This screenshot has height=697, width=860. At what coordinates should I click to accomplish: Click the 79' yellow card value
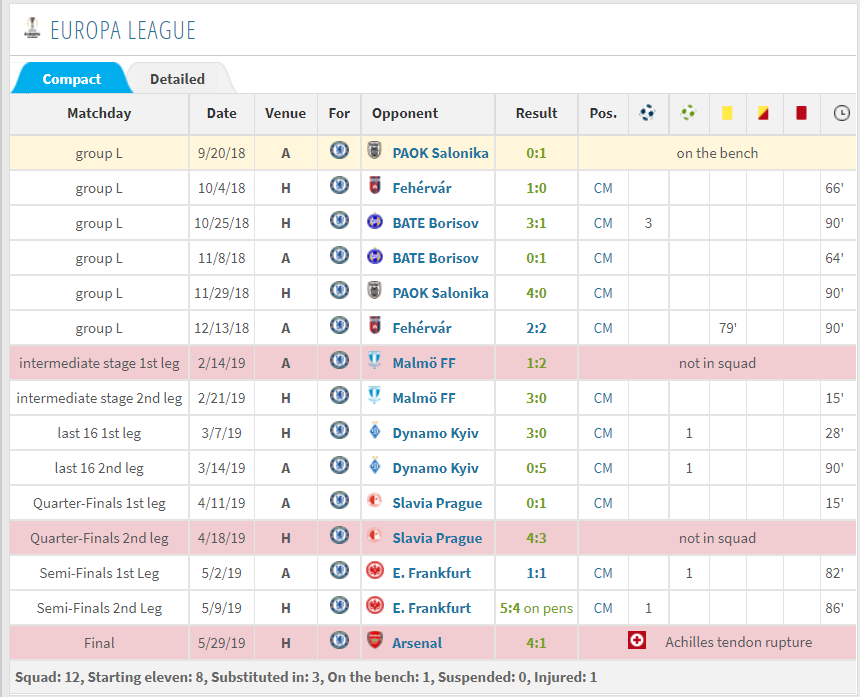click(728, 328)
